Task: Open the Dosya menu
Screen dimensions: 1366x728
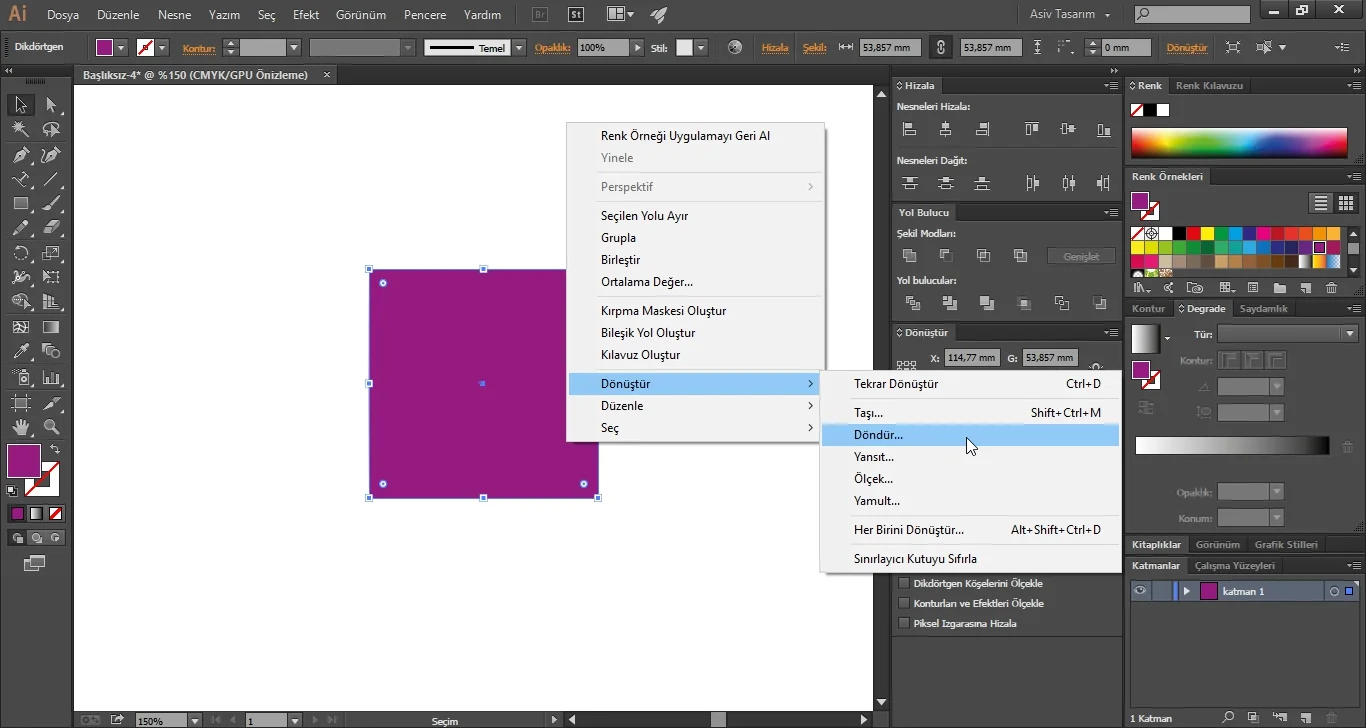Action: (63, 15)
